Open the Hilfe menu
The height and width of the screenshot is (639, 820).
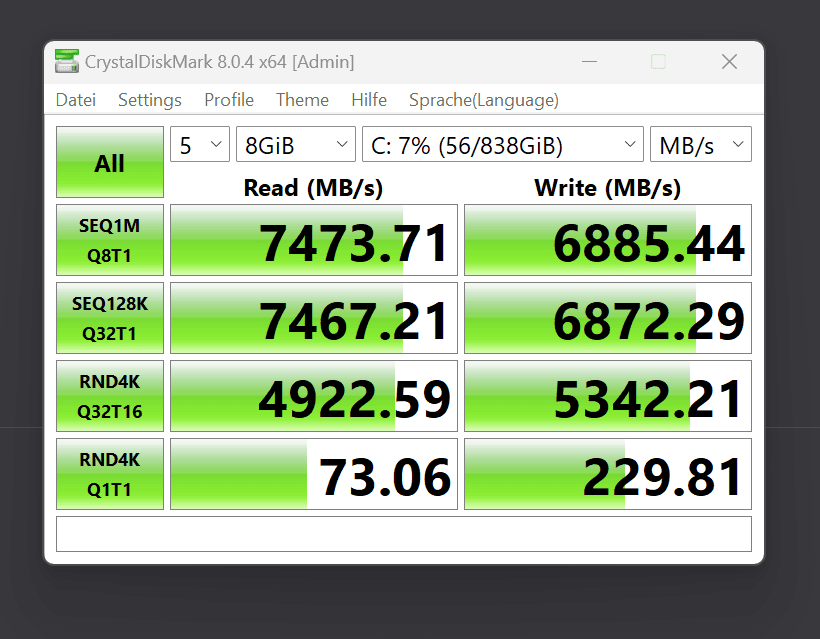[x=369, y=100]
